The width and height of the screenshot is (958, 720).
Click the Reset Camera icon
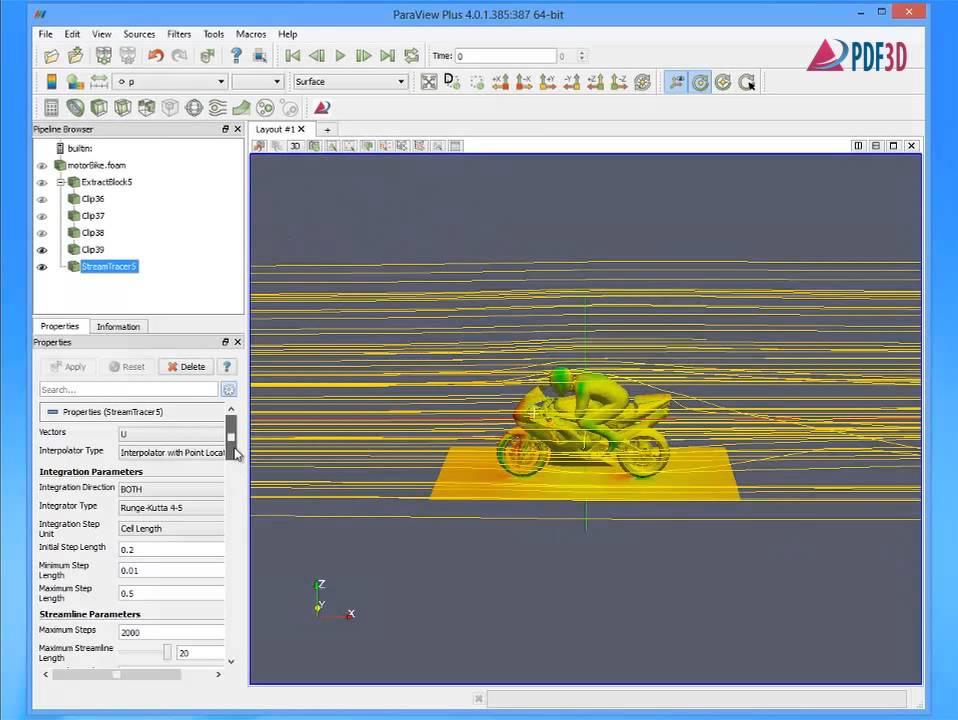[x=429, y=82]
